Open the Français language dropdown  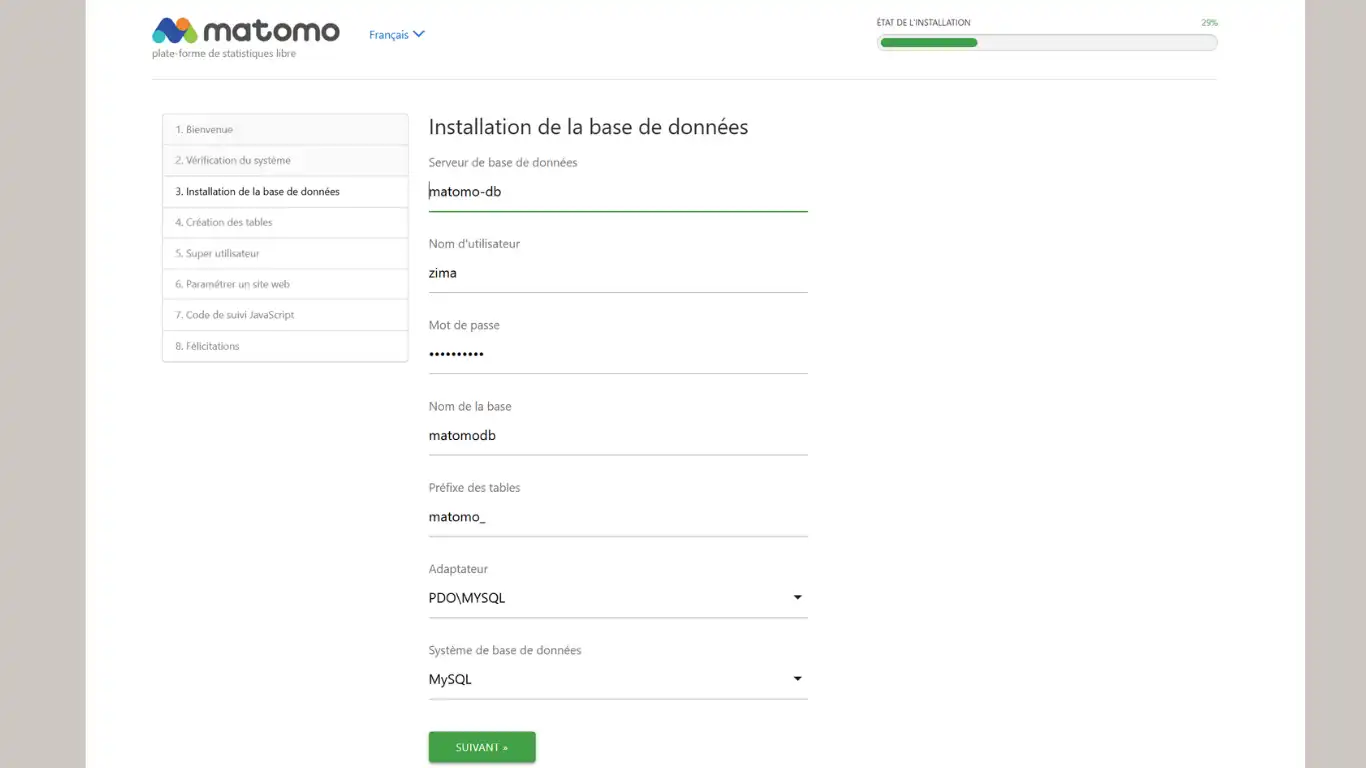389,35
